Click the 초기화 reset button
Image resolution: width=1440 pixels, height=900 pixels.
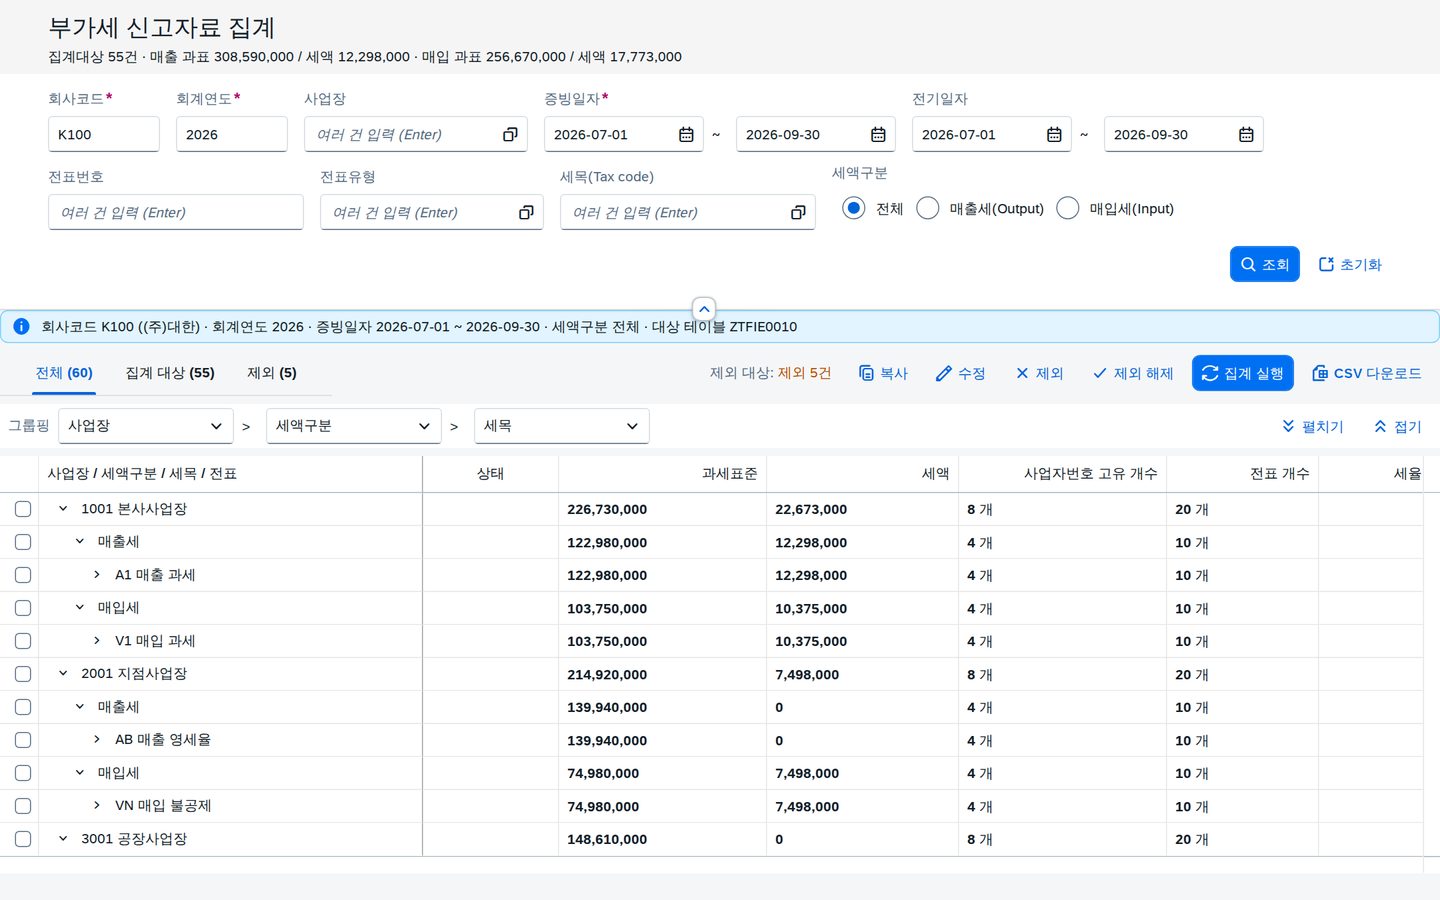pos(1350,264)
